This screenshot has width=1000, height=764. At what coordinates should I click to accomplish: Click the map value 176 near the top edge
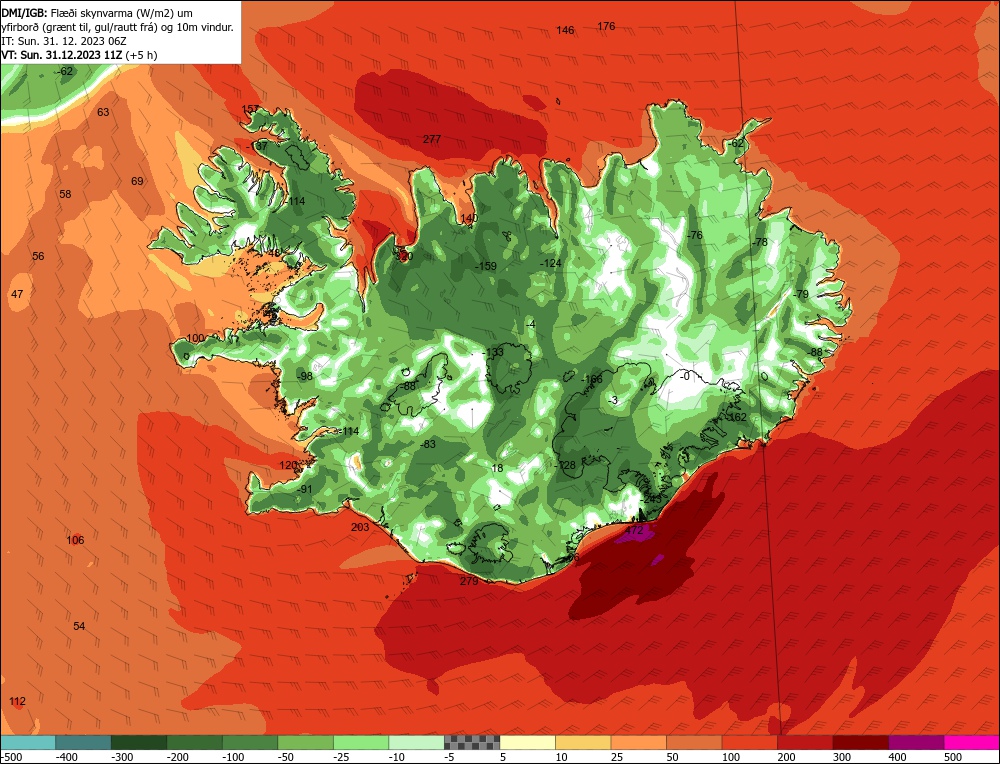(x=607, y=26)
